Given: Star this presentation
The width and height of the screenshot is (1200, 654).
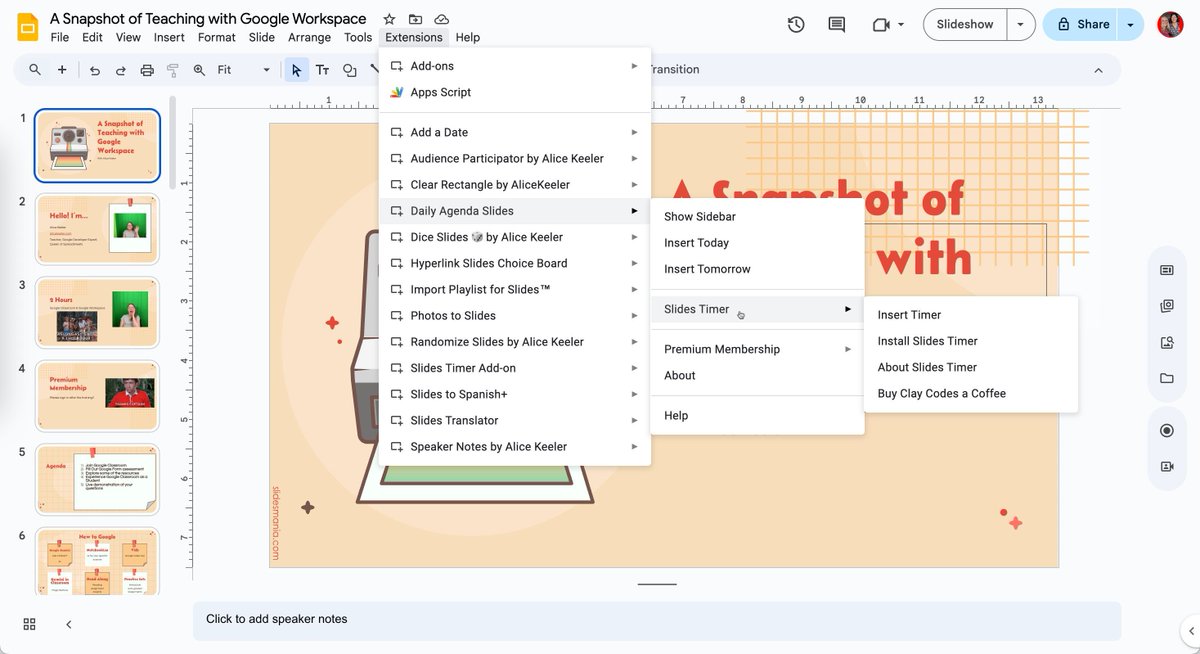Looking at the screenshot, I should coord(389,19).
